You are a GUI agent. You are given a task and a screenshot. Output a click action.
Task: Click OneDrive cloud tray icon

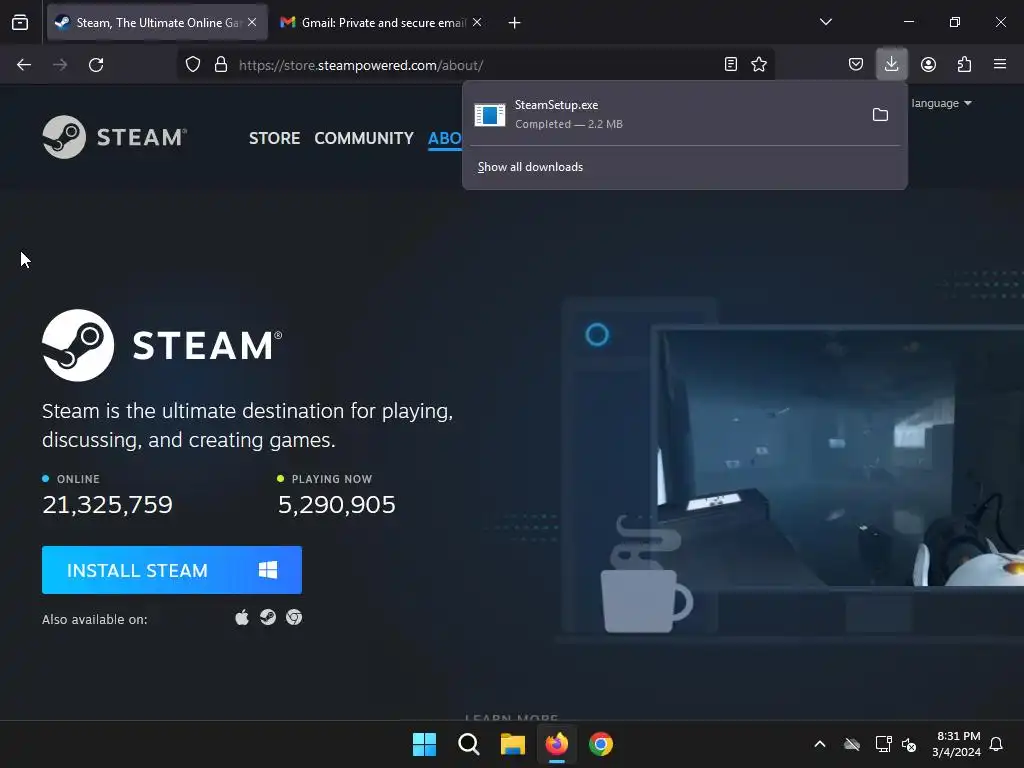852,744
